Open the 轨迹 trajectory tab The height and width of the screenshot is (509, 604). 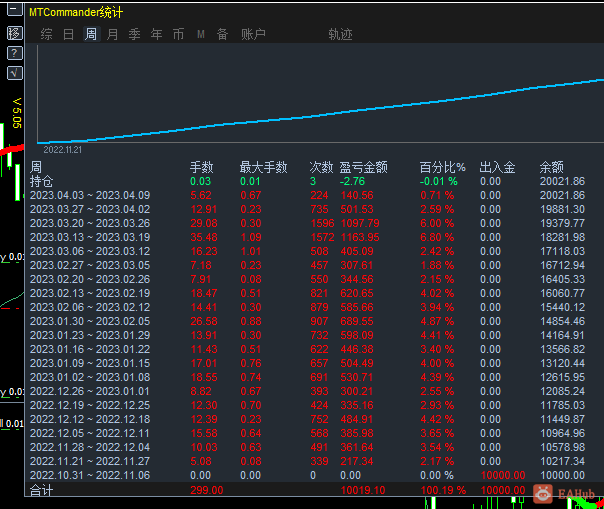tap(340, 34)
